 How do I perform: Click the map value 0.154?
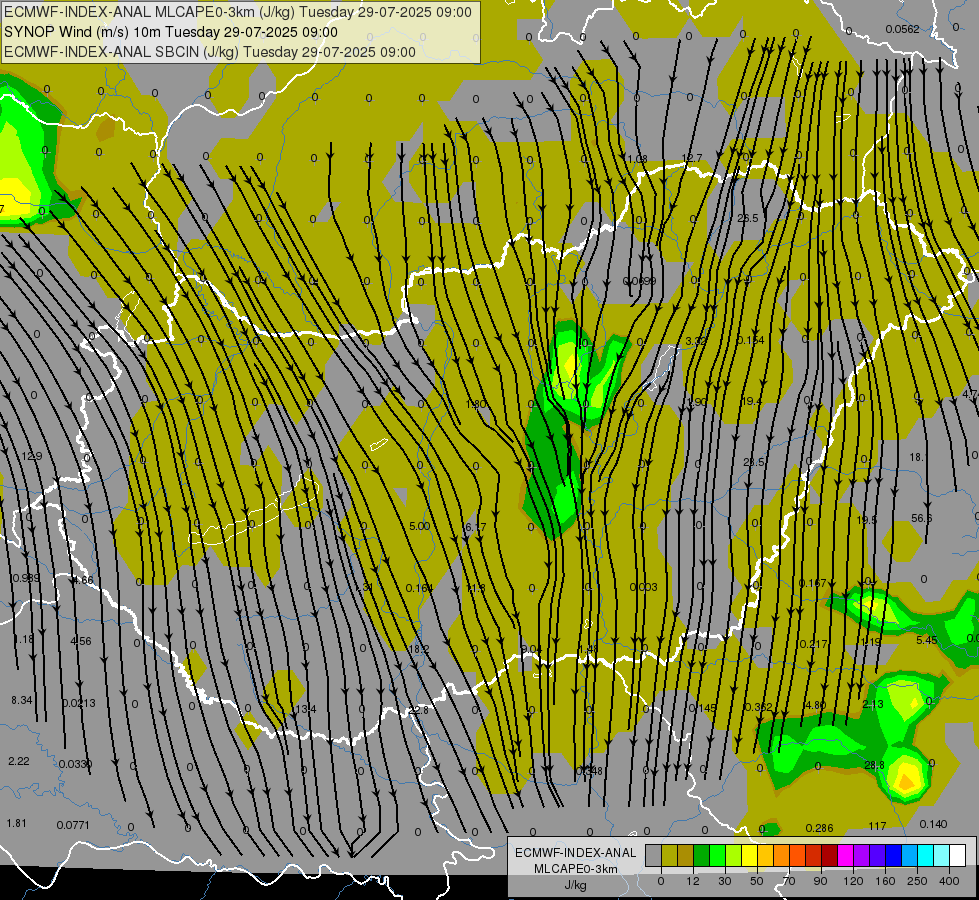pyautogui.click(x=750, y=340)
